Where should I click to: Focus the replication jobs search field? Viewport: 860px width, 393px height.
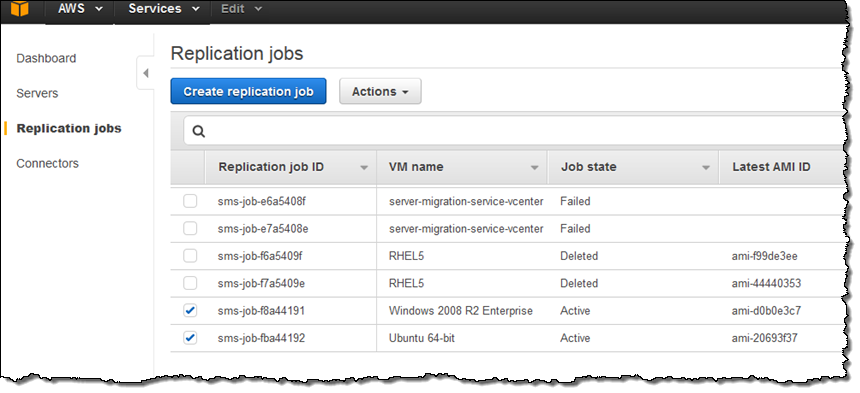click(x=516, y=132)
